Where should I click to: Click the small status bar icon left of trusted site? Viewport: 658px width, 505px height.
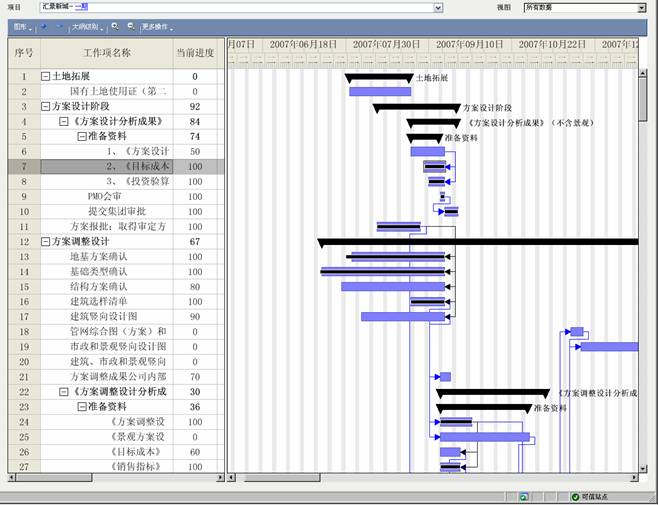tap(524, 497)
